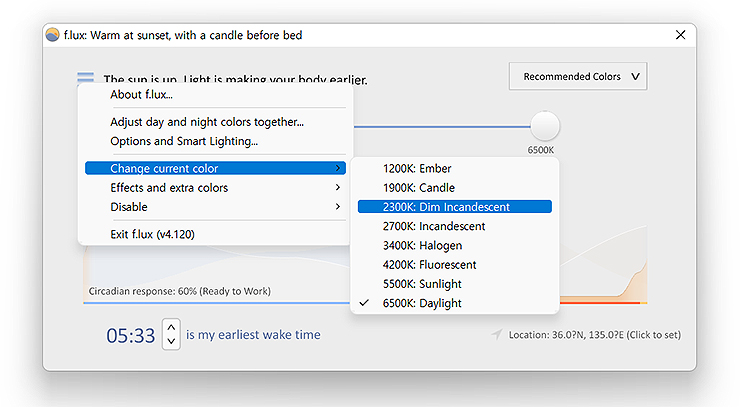This screenshot has width=740, height=407.
Task: Click 'is my earliest wake time' label
Action: [x=253, y=335]
